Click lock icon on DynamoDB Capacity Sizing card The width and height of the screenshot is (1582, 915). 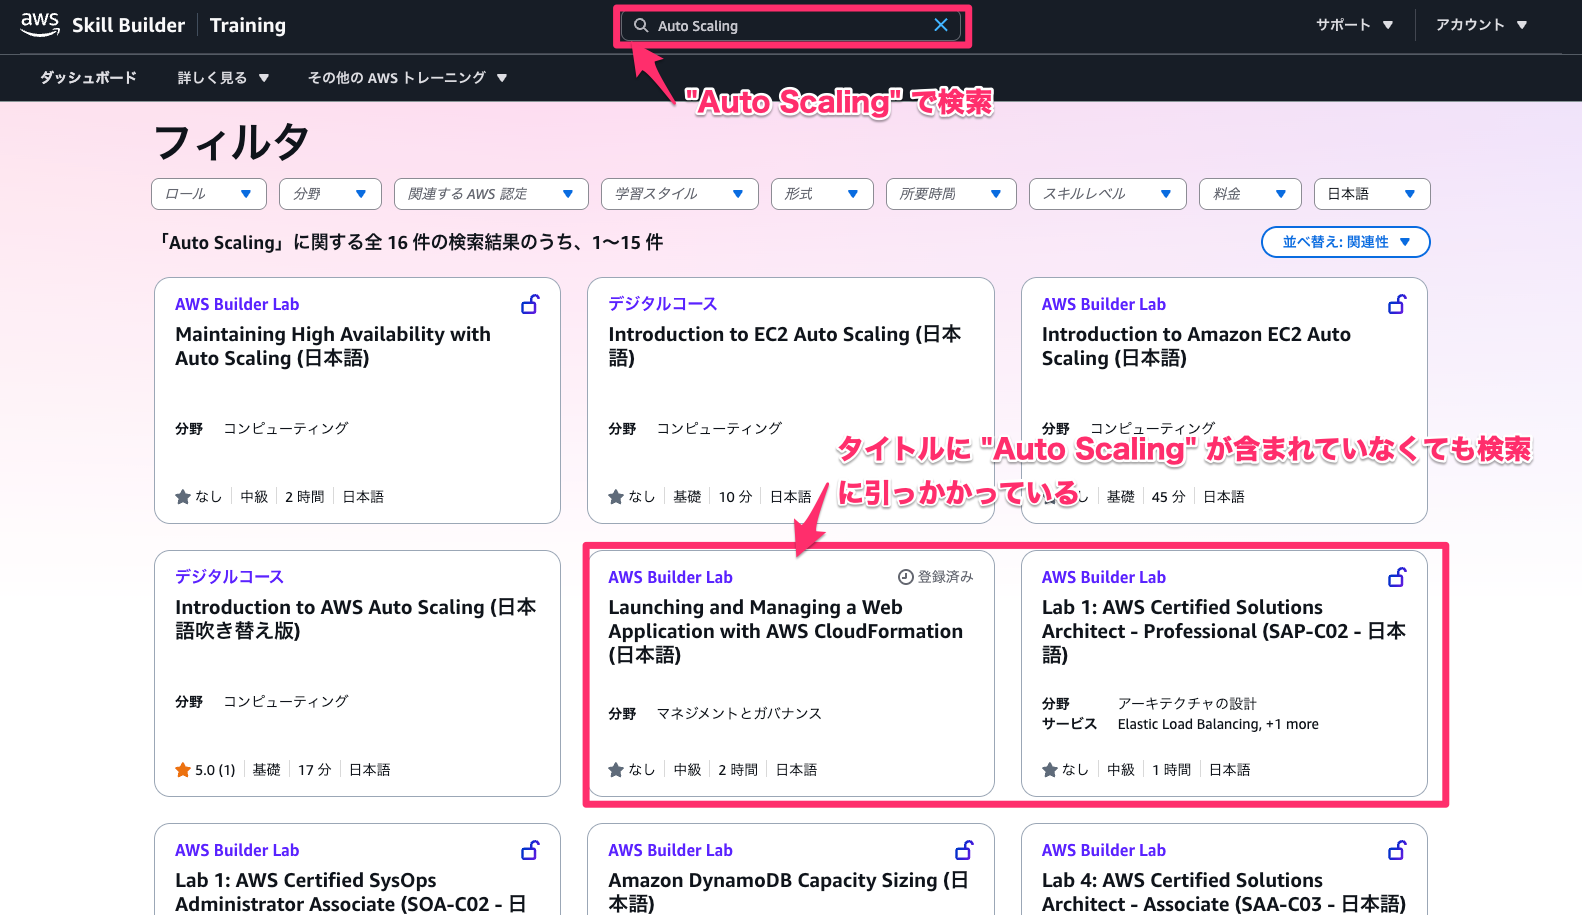pos(964,850)
